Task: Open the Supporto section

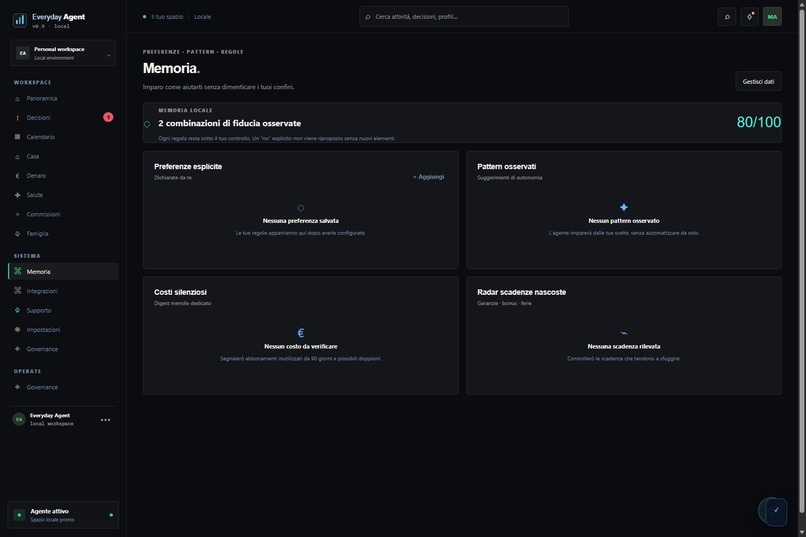Action: coord(63,310)
